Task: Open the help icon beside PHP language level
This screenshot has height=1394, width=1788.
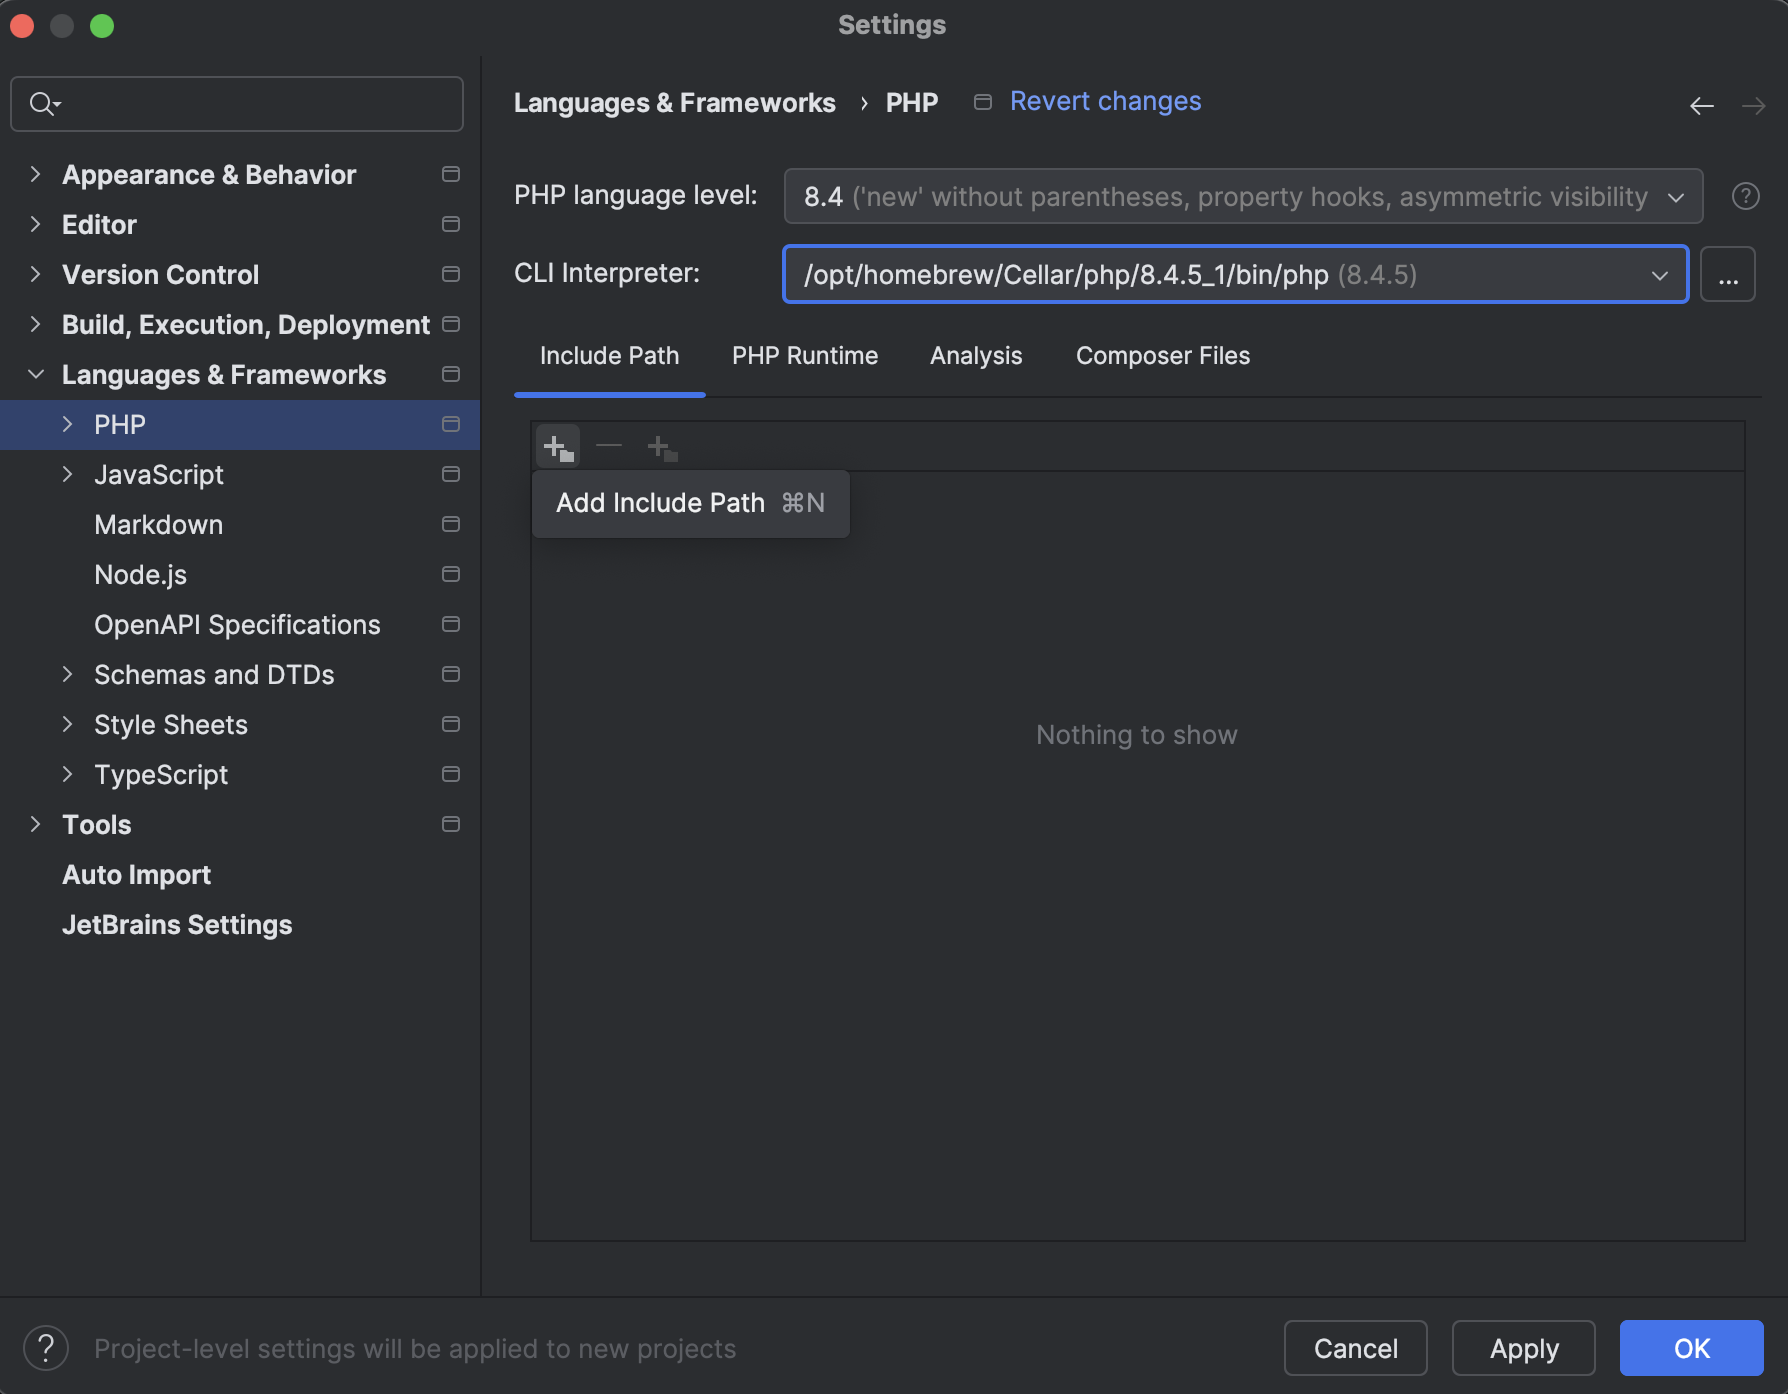Action: 1745,196
